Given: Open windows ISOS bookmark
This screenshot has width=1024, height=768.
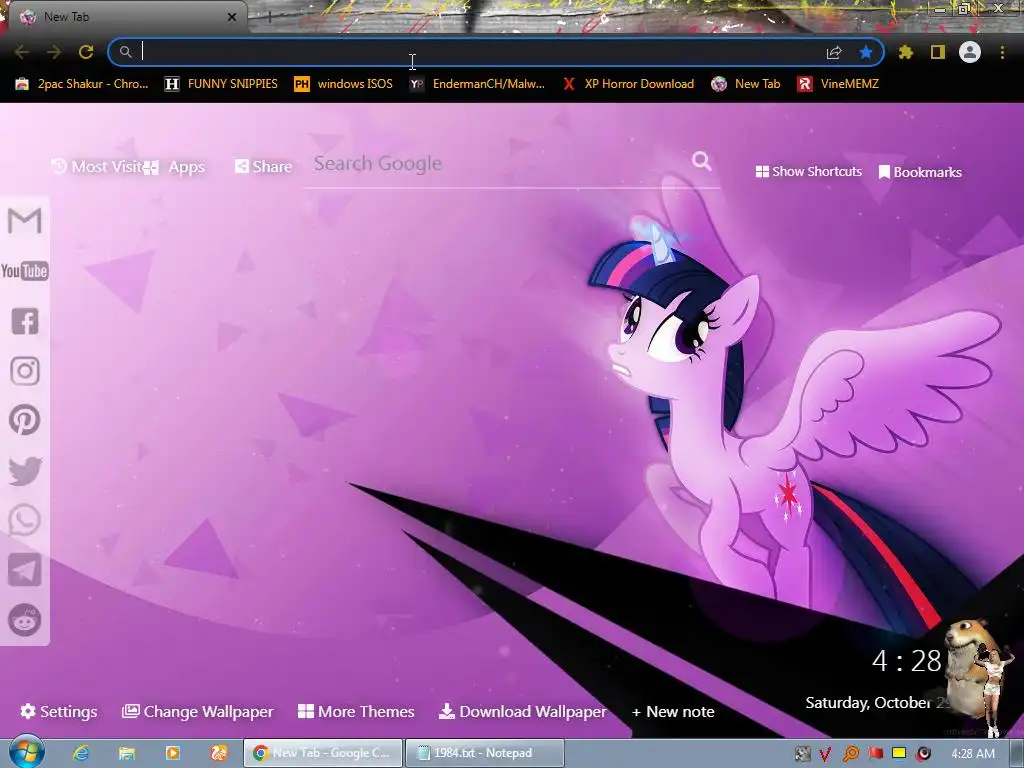Looking at the screenshot, I should (x=344, y=84).
